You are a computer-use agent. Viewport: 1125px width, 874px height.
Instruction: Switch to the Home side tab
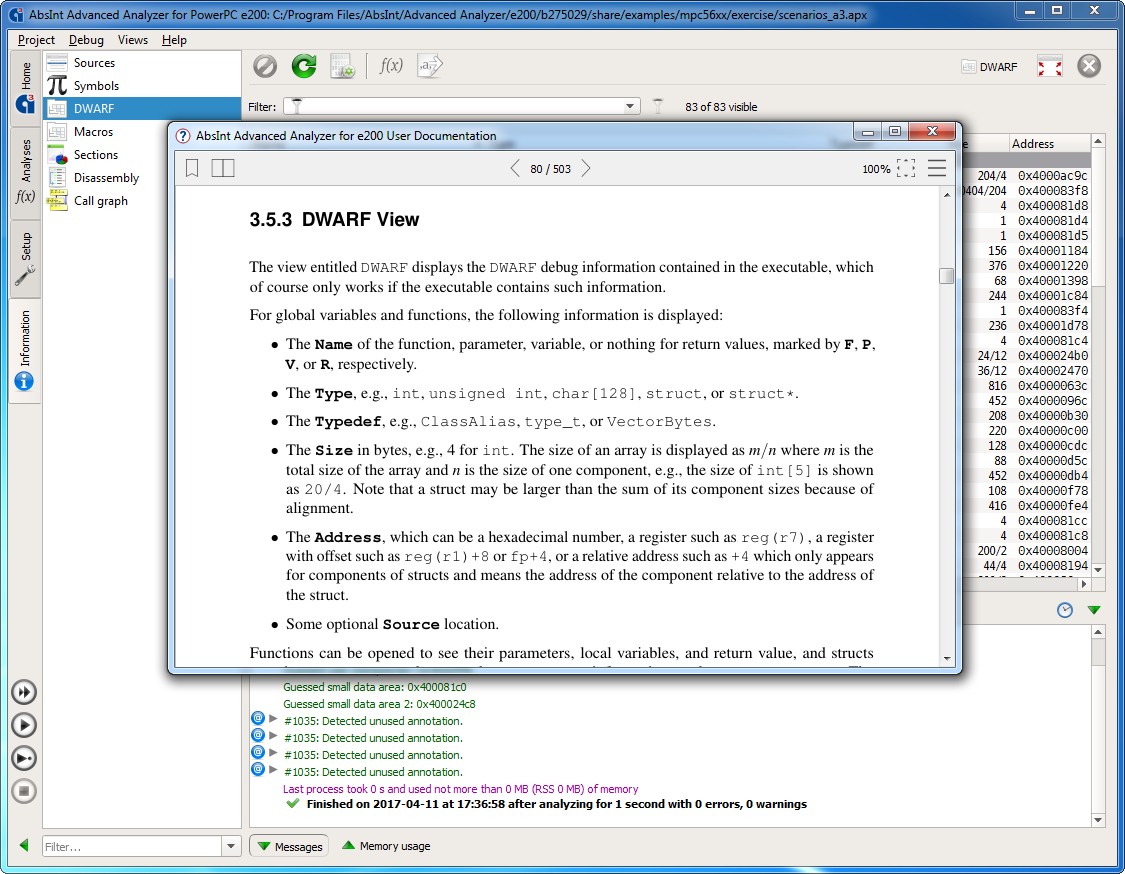pyautogui.click(x=25, y=87)
